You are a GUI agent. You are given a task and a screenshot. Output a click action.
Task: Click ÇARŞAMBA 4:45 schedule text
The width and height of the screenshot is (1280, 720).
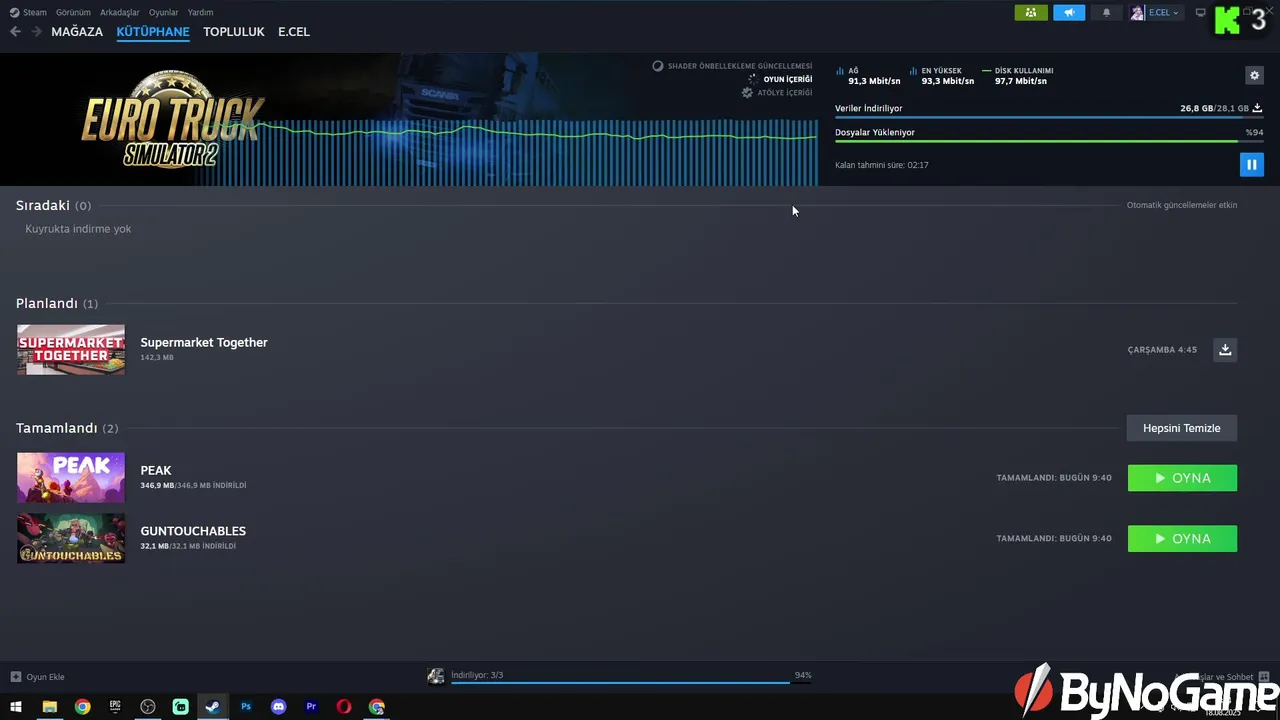tap(1162, 350)
